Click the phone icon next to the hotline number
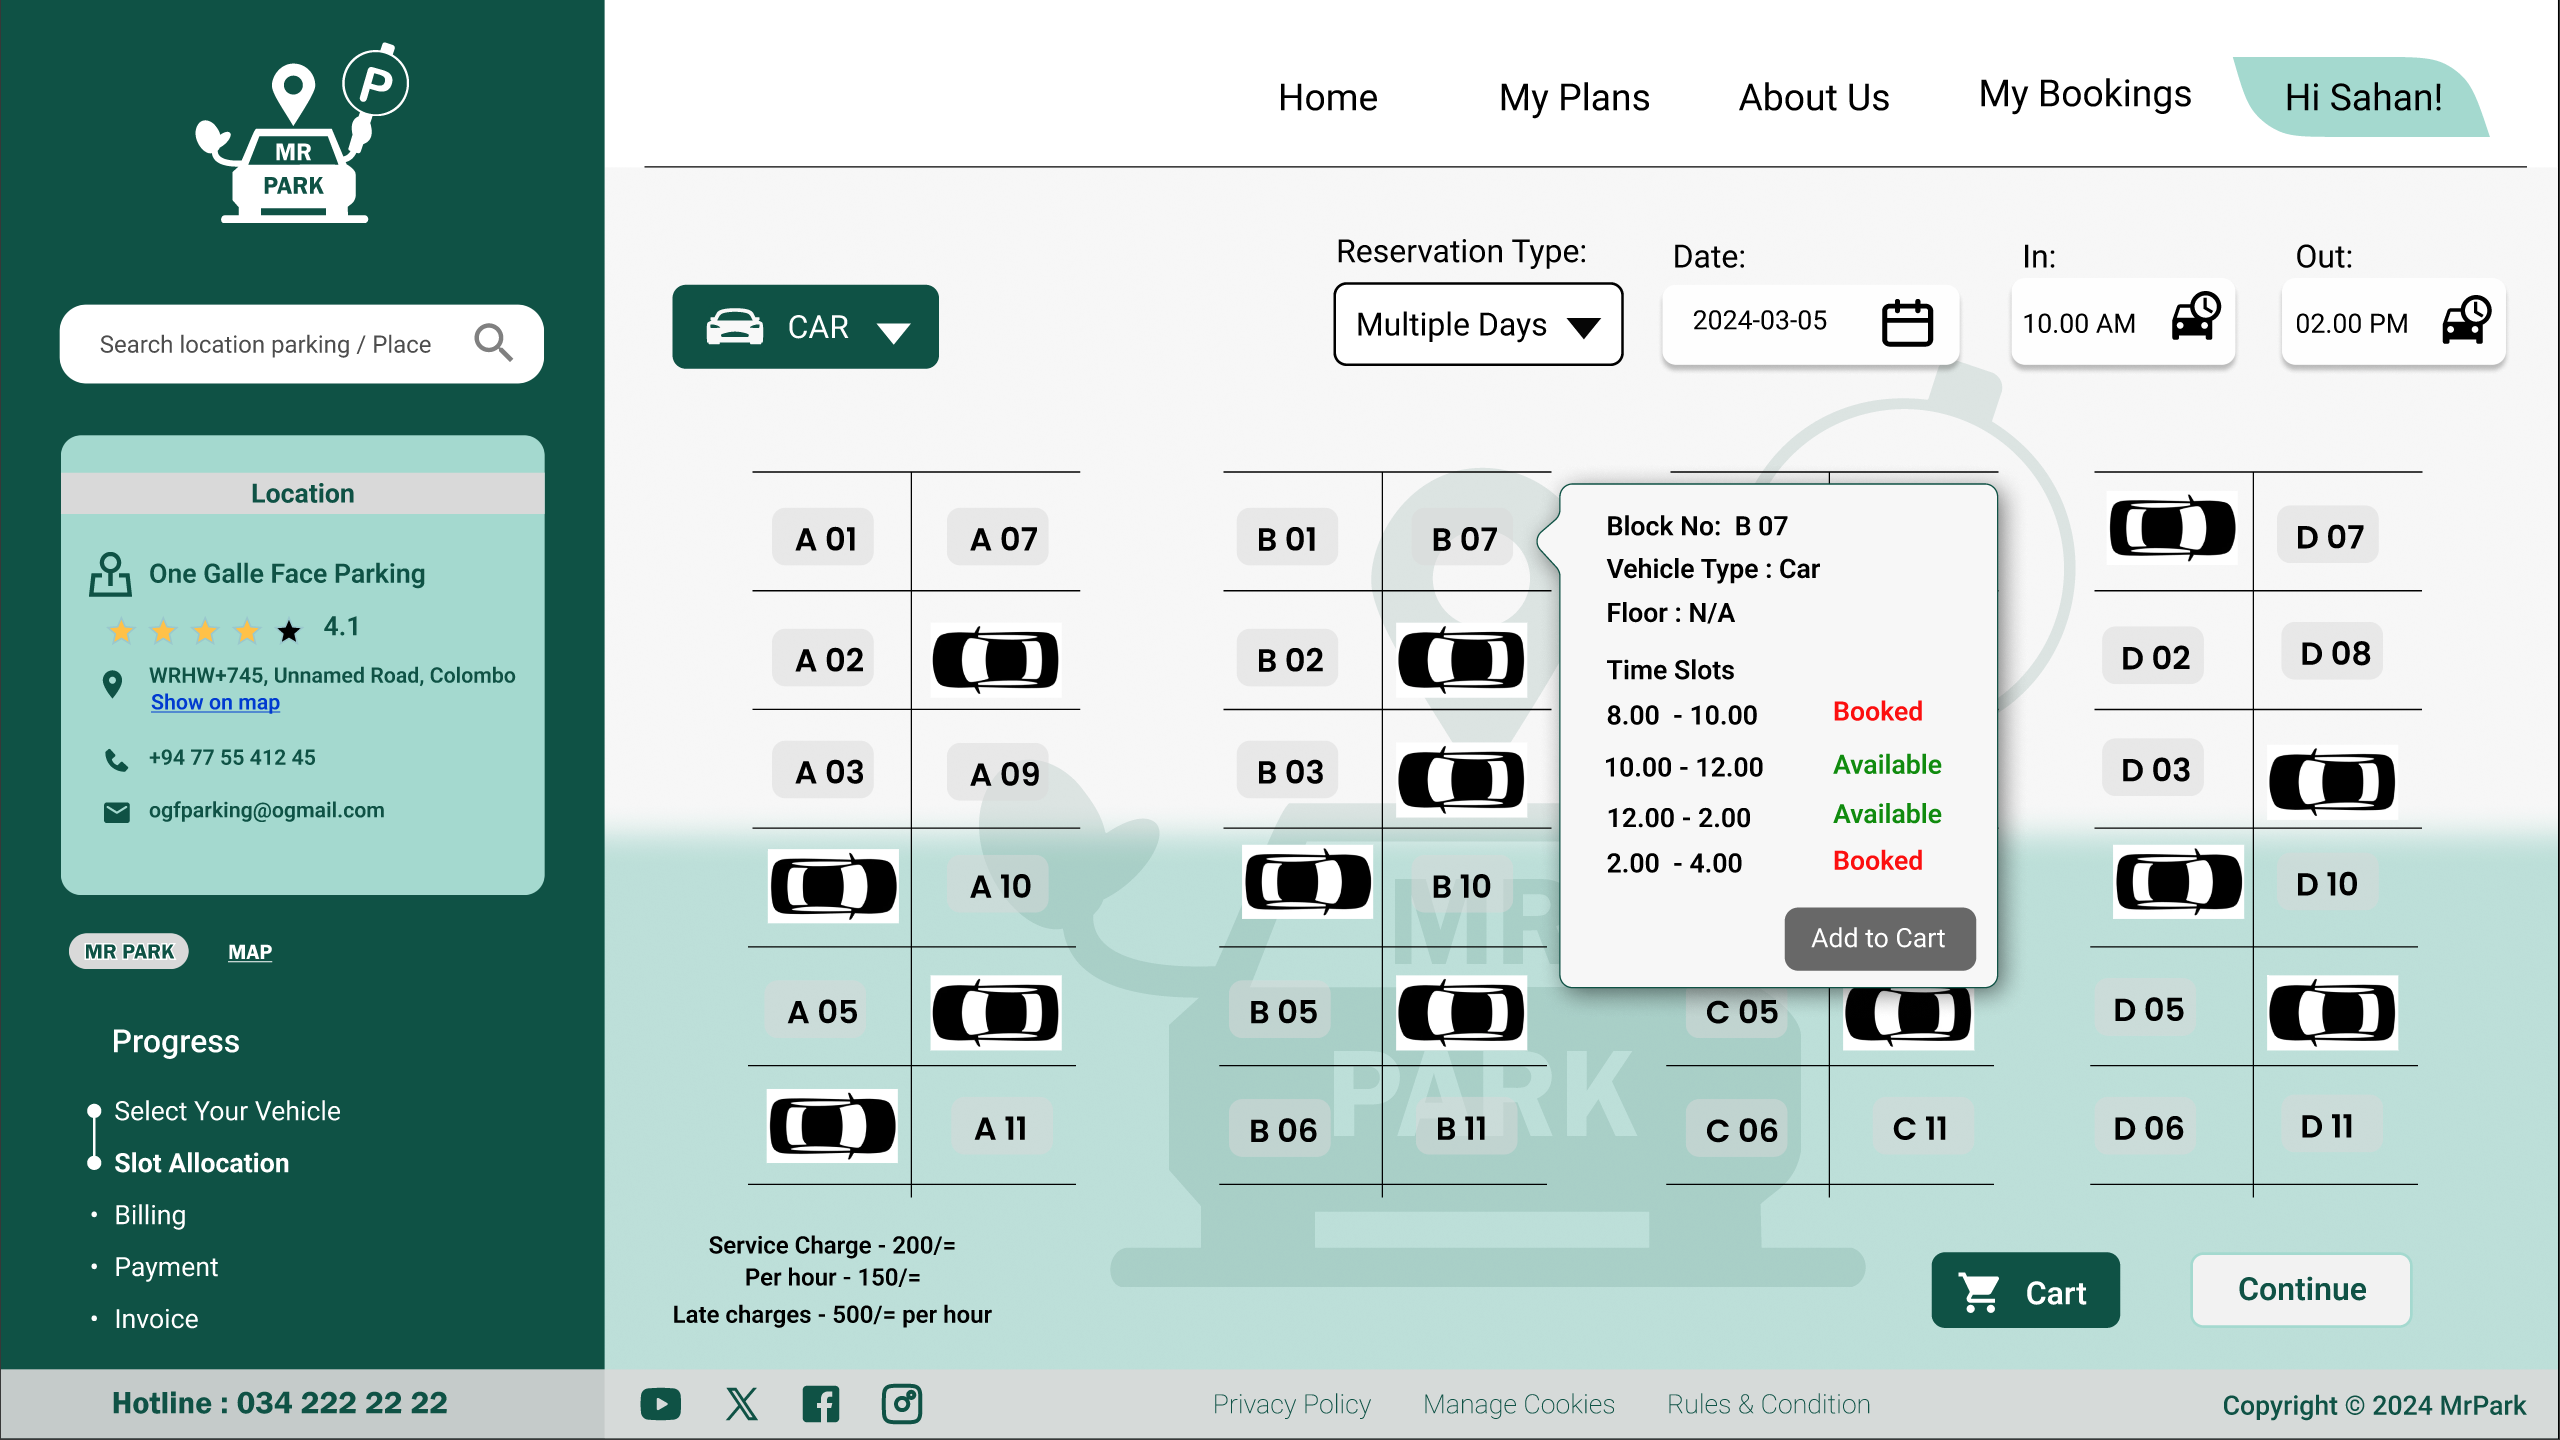Viewport: 2560px width, 1440px height. tap(117, 760)
